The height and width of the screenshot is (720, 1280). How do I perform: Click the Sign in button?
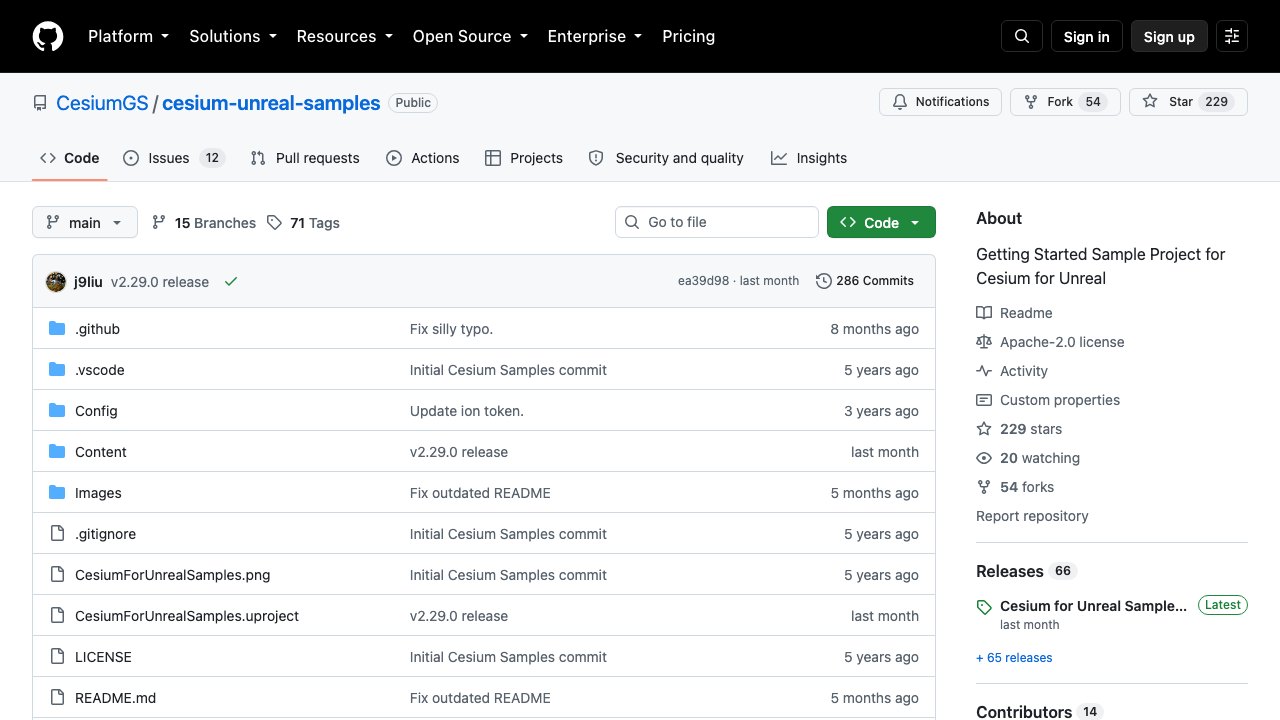(x=1087, y=37)
